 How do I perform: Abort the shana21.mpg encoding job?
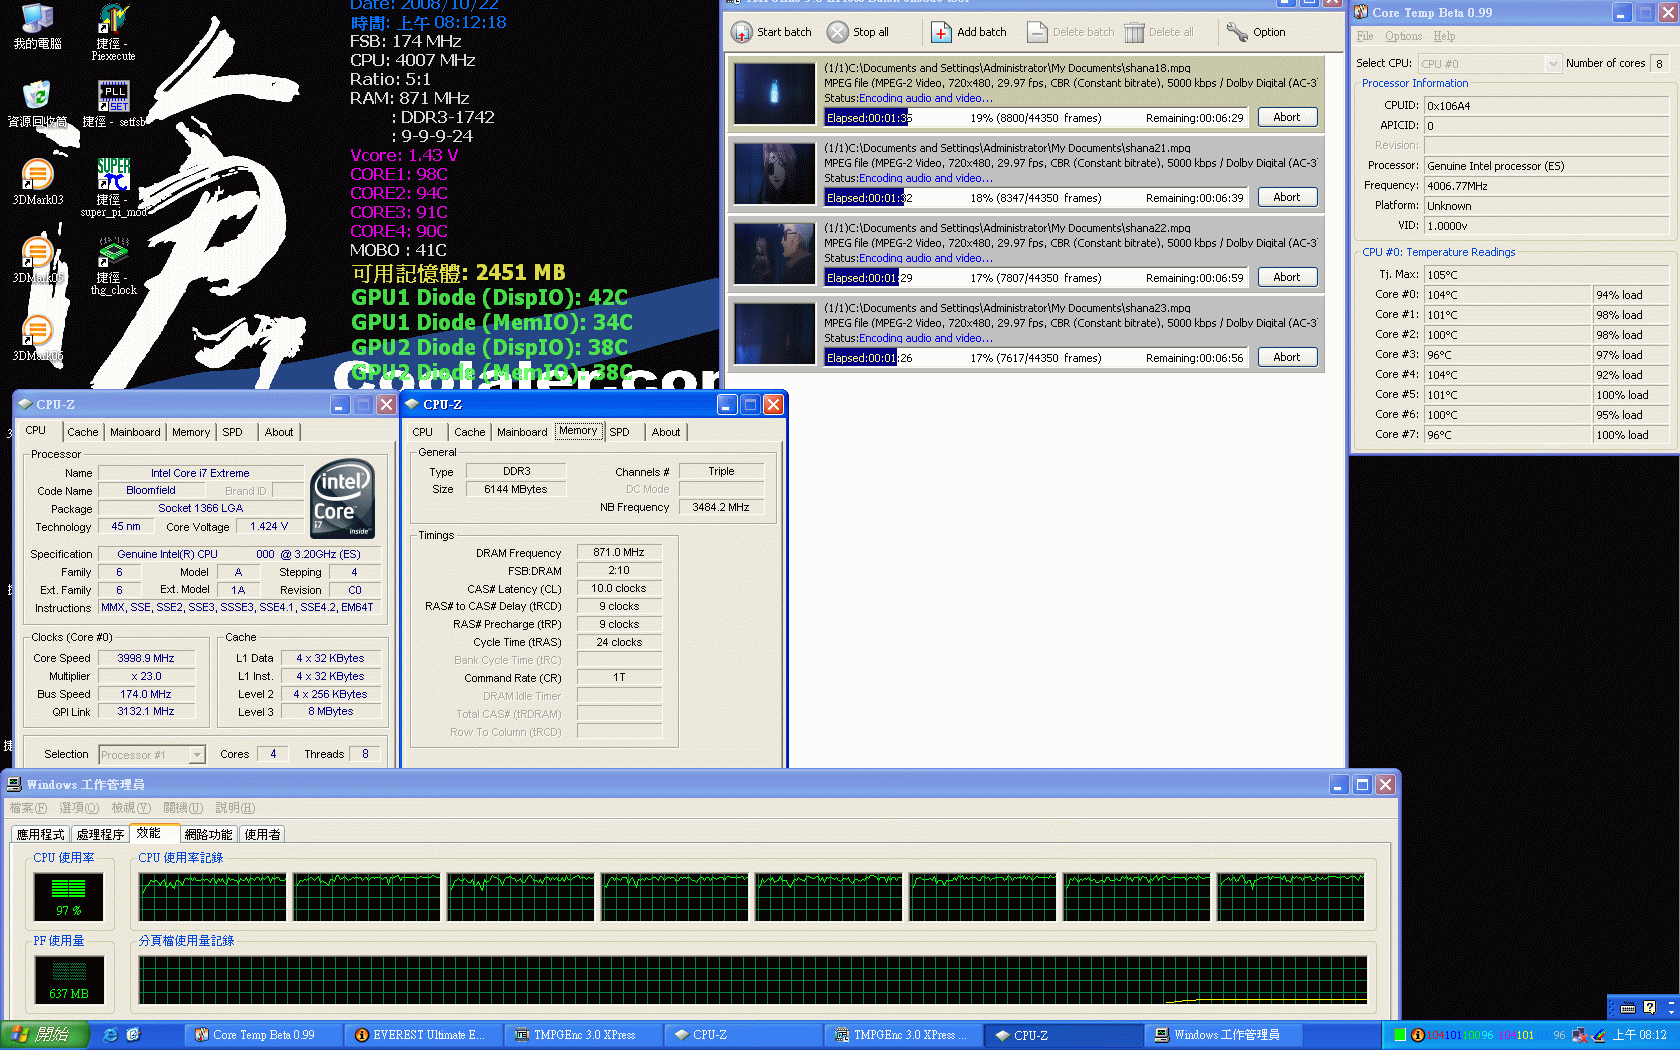click(x=1287, y=197)
